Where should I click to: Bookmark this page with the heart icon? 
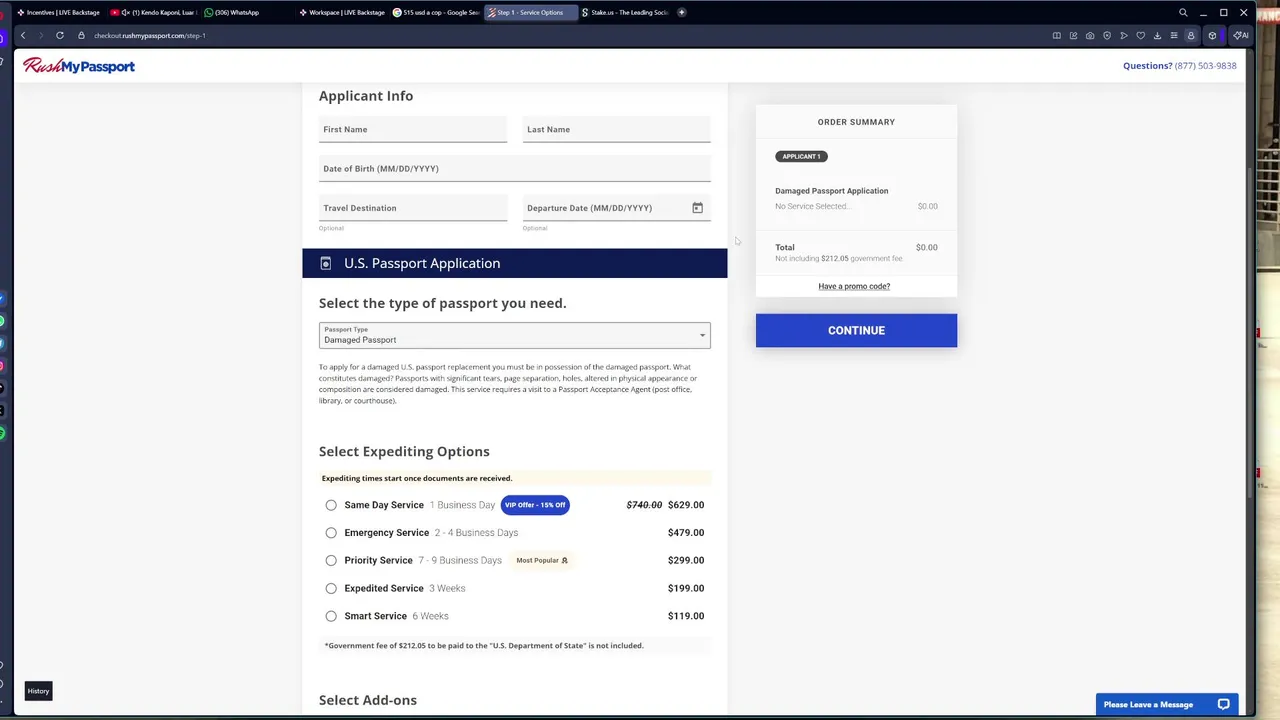point(1140,36)
